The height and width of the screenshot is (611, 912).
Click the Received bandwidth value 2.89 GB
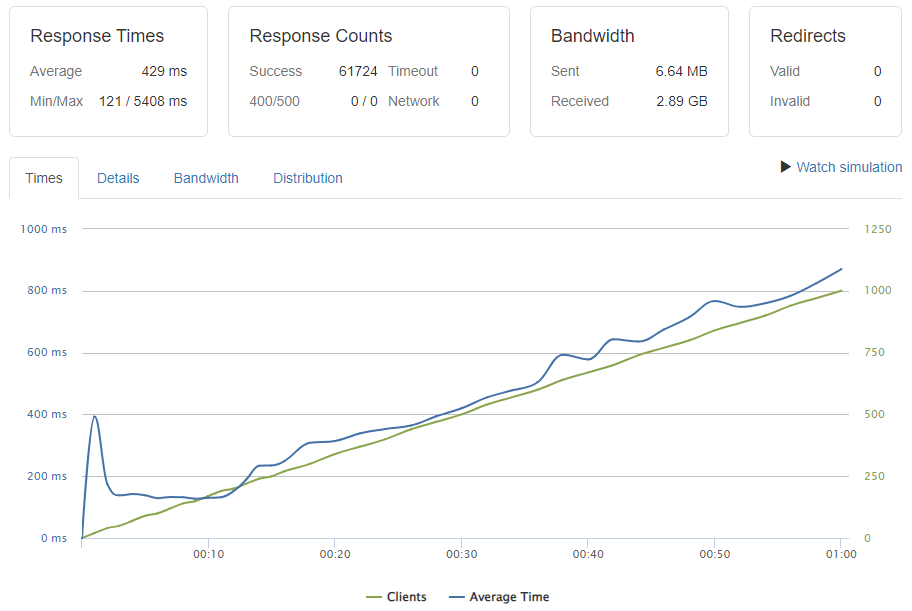click(682, 101)
